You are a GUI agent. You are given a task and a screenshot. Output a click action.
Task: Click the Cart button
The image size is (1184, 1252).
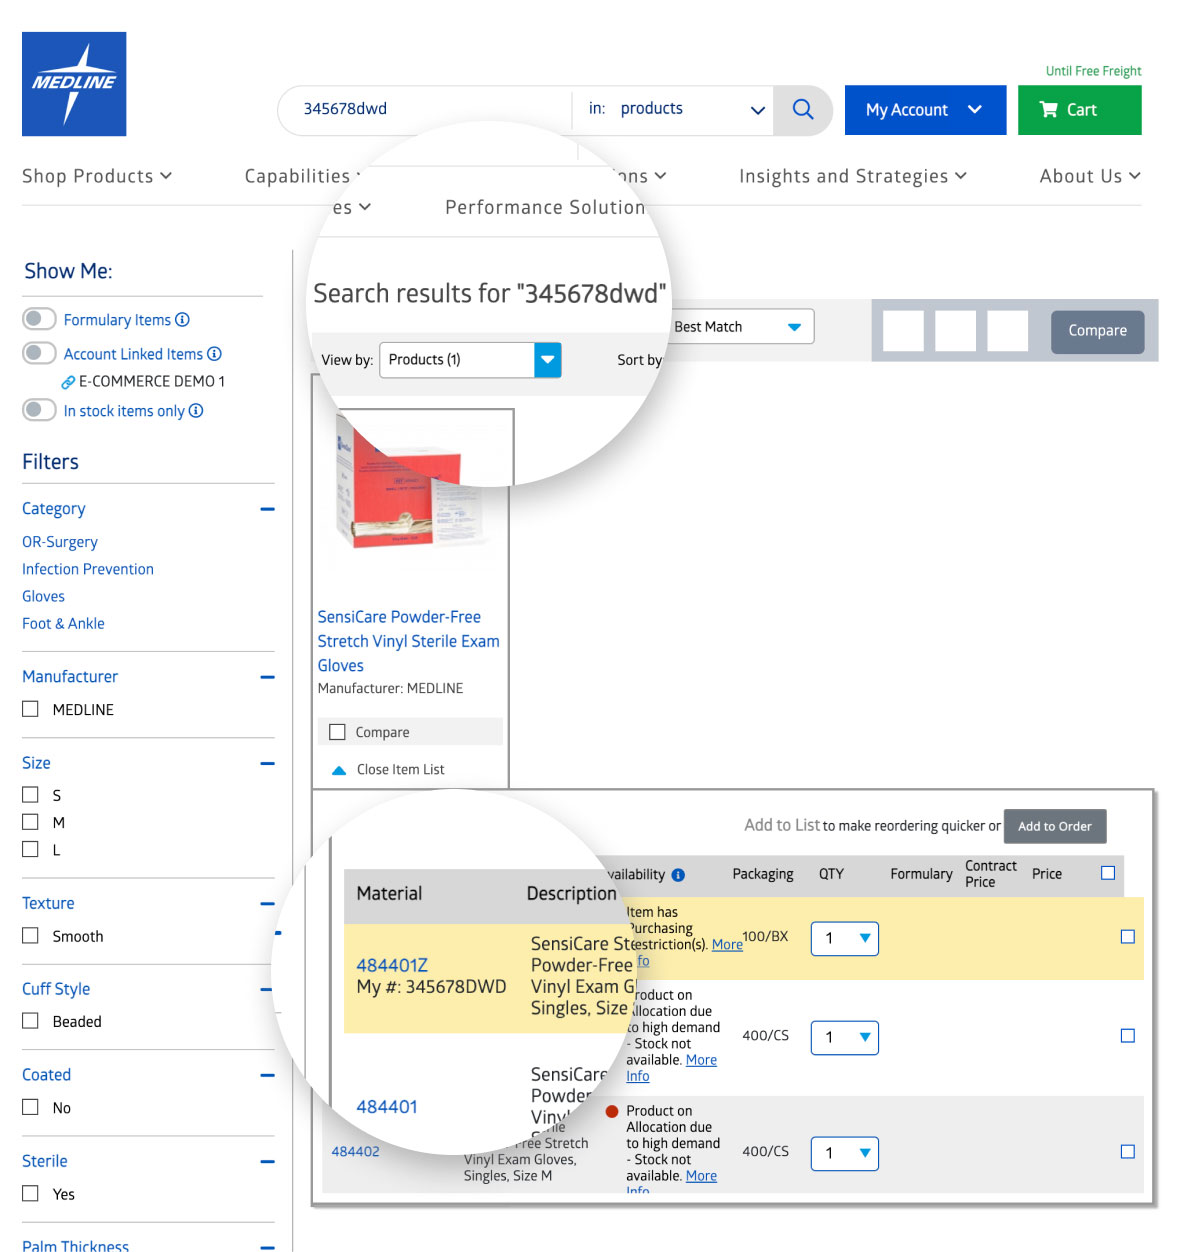[1080, 110]
